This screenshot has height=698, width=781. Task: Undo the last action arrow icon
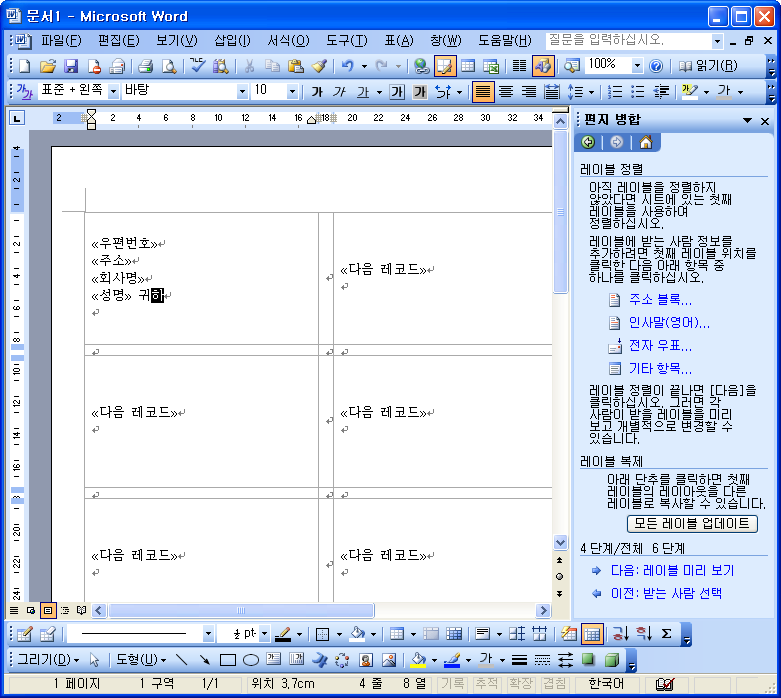(x=348, y=66)
